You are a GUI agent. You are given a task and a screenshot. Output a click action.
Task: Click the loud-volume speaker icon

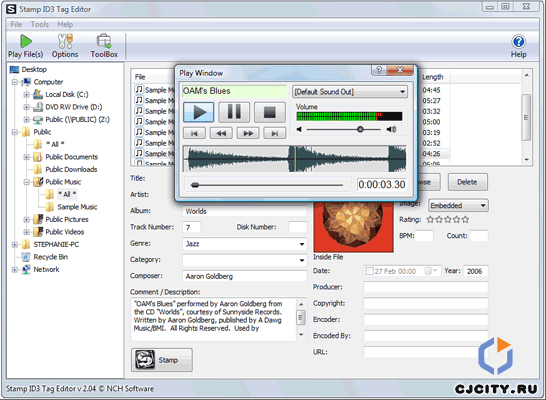(x=391, y=130)
